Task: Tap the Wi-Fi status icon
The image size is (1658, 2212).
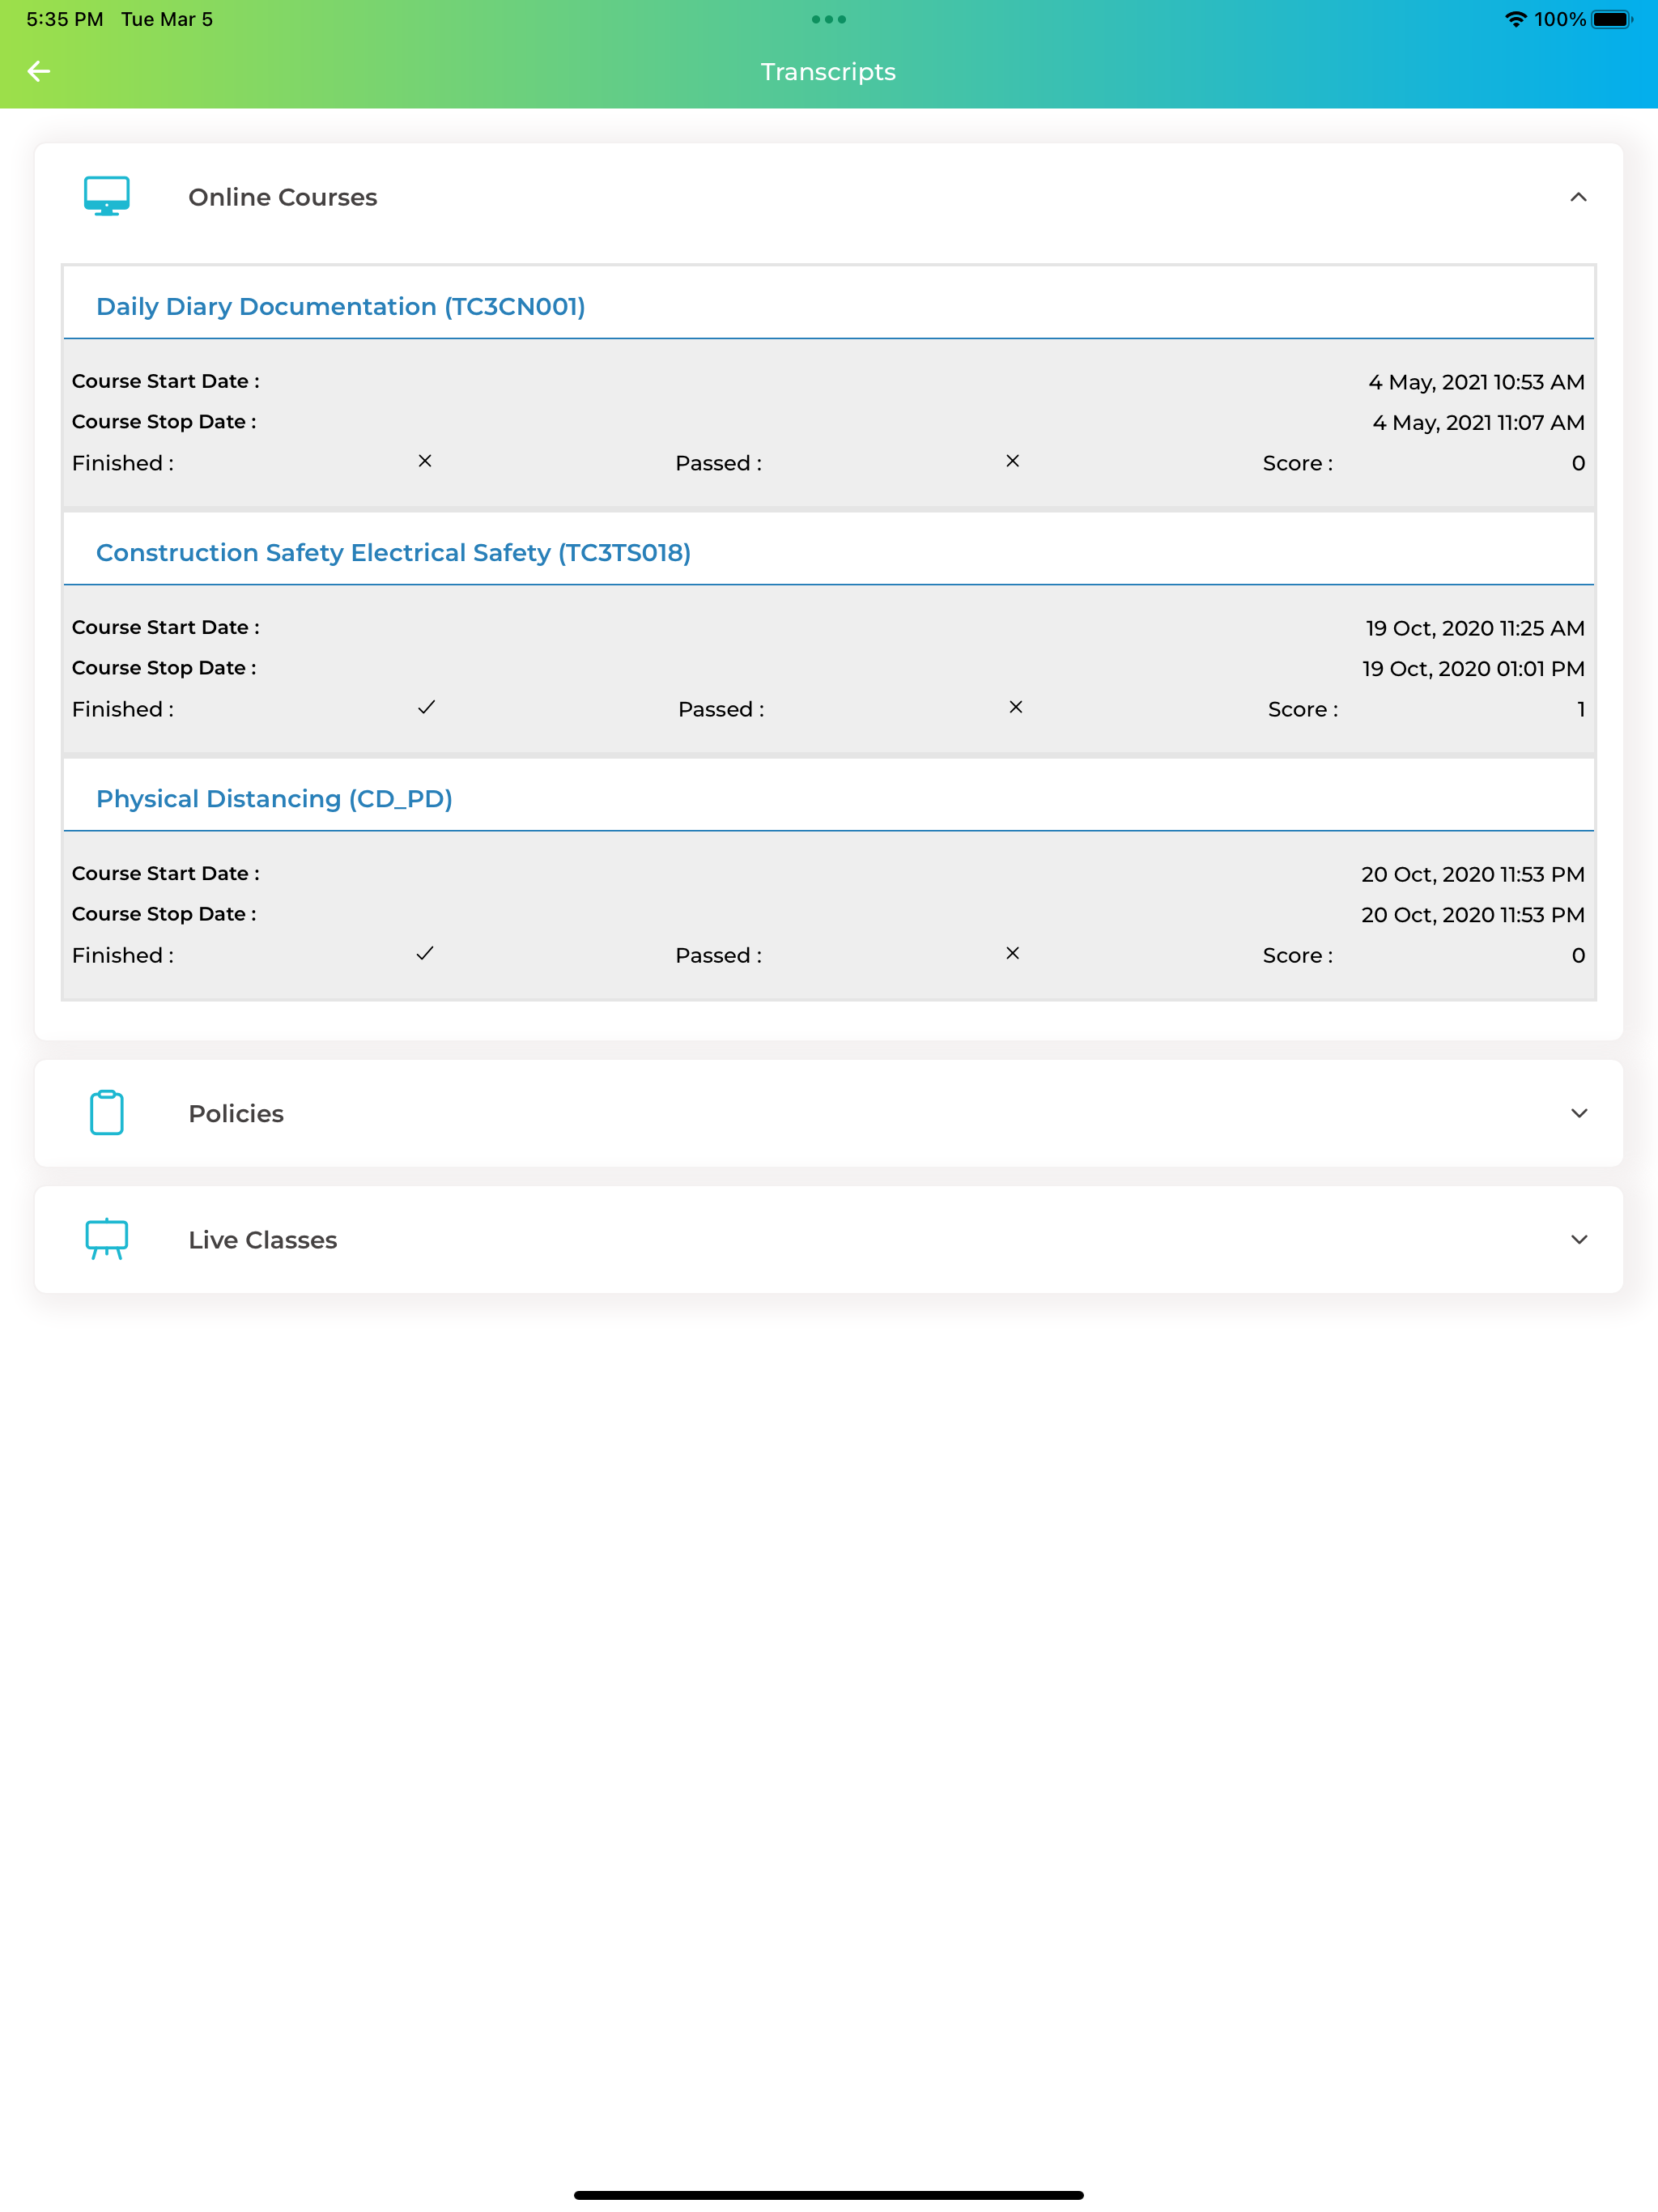Action: point(1516,19)
